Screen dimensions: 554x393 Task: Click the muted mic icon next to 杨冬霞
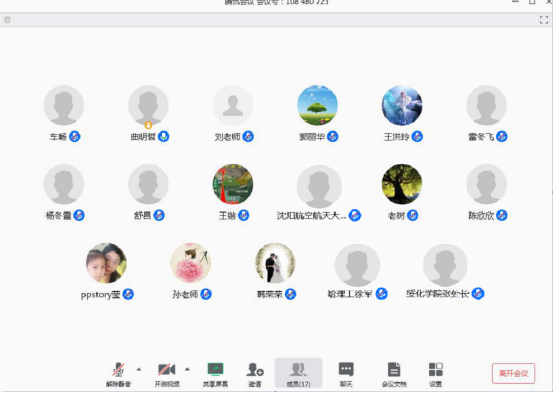click(x=79, y=215)
